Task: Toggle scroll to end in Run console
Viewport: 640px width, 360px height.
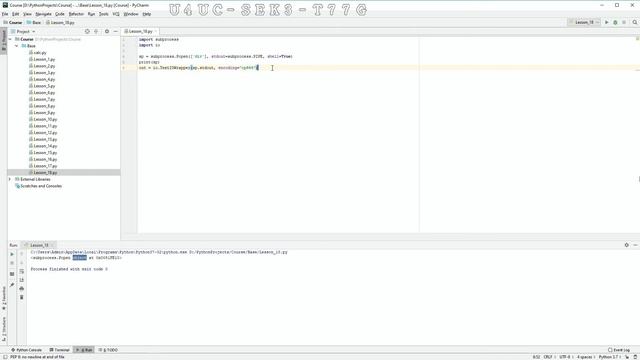Action: click(x=22, y=280)
